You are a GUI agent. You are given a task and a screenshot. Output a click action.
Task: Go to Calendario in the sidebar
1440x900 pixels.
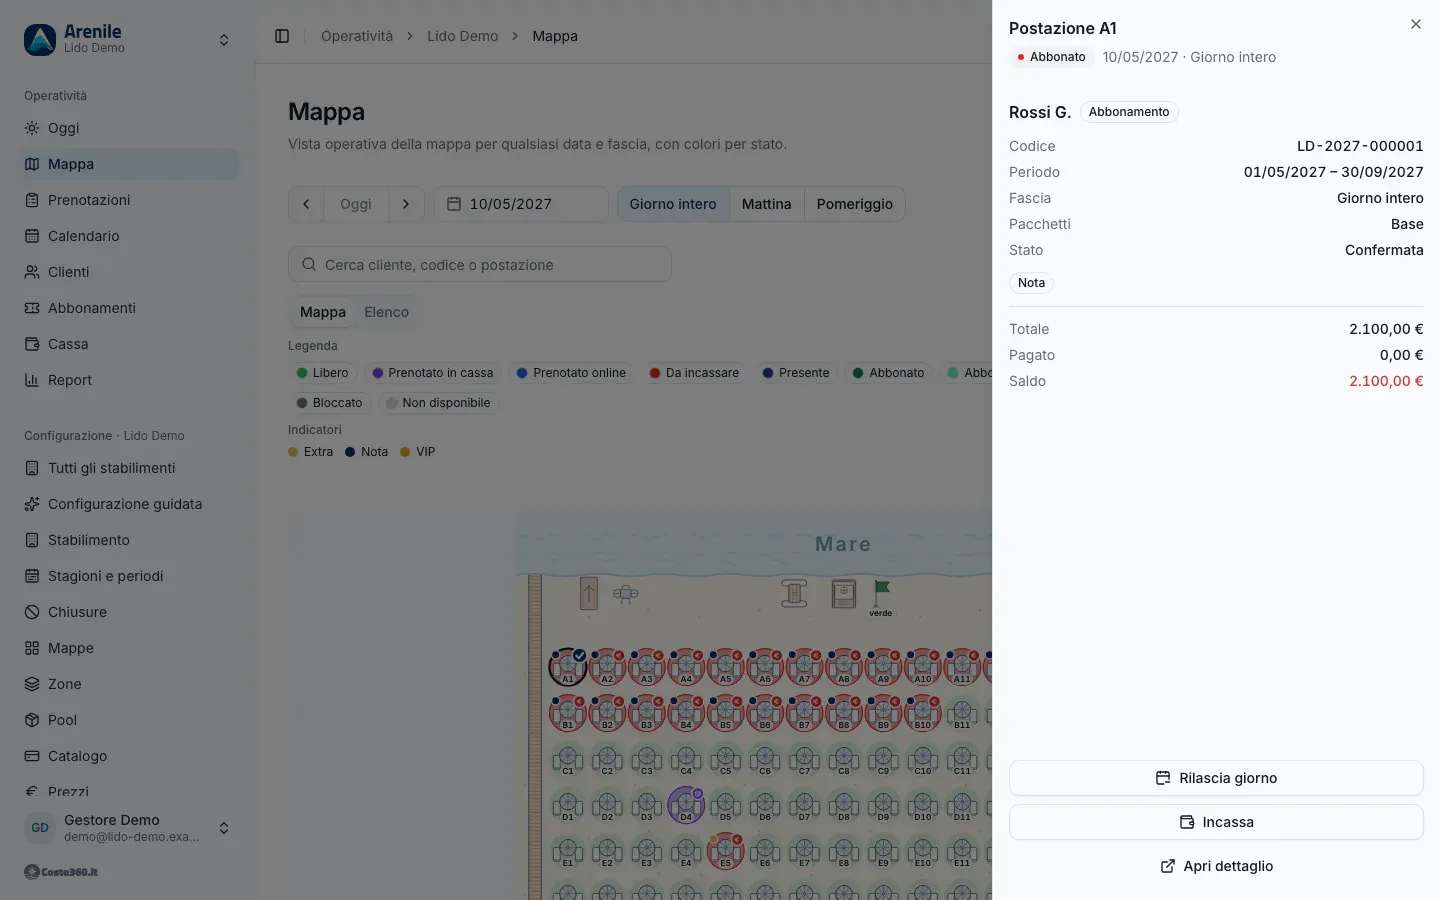click(x=128, y=236)
